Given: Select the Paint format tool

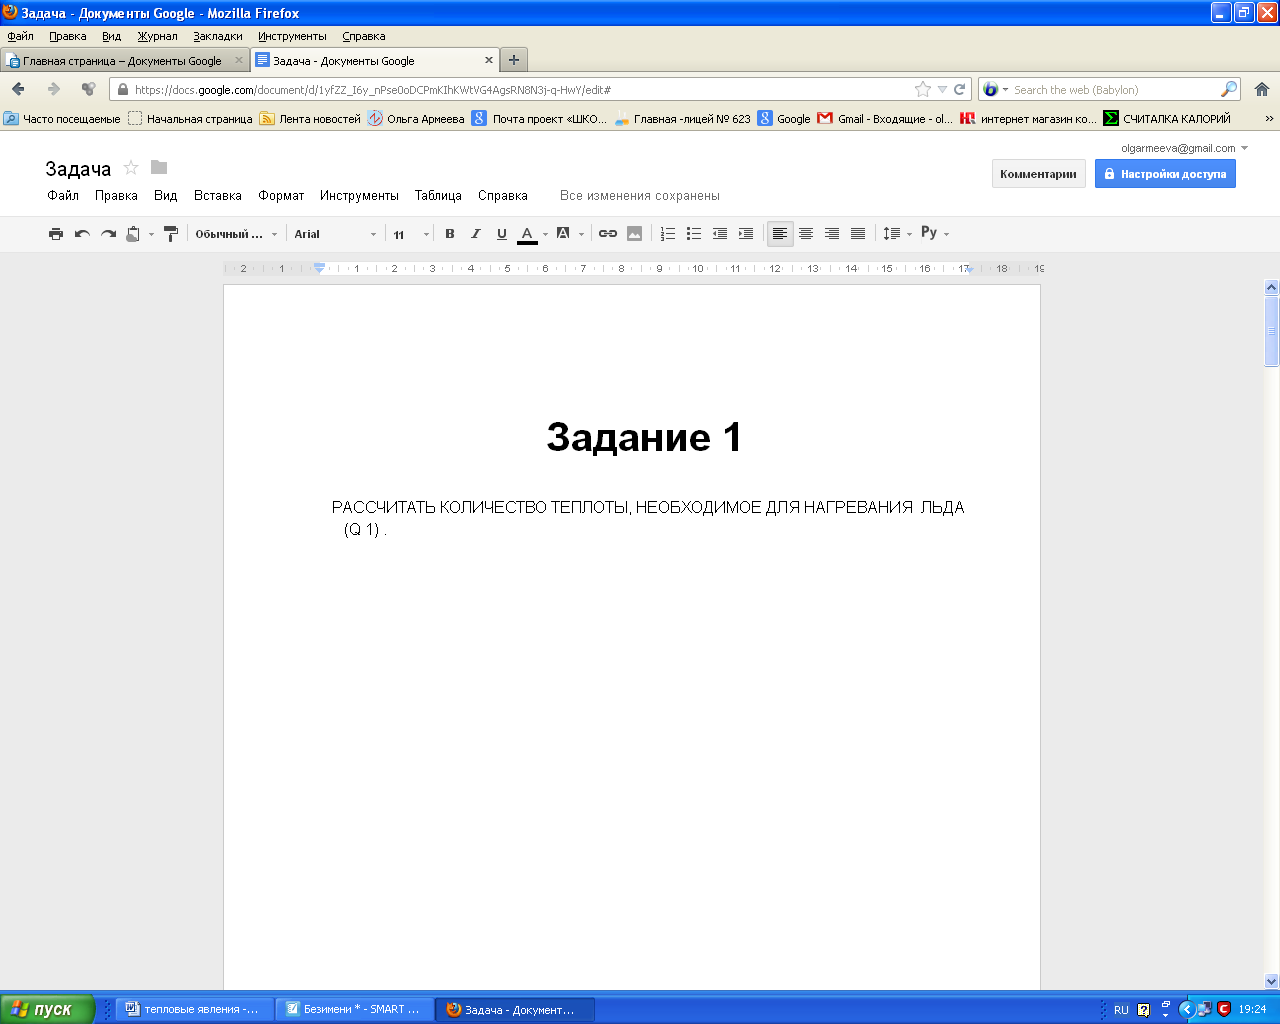Looking at the screenshot, I should [171, 234].
